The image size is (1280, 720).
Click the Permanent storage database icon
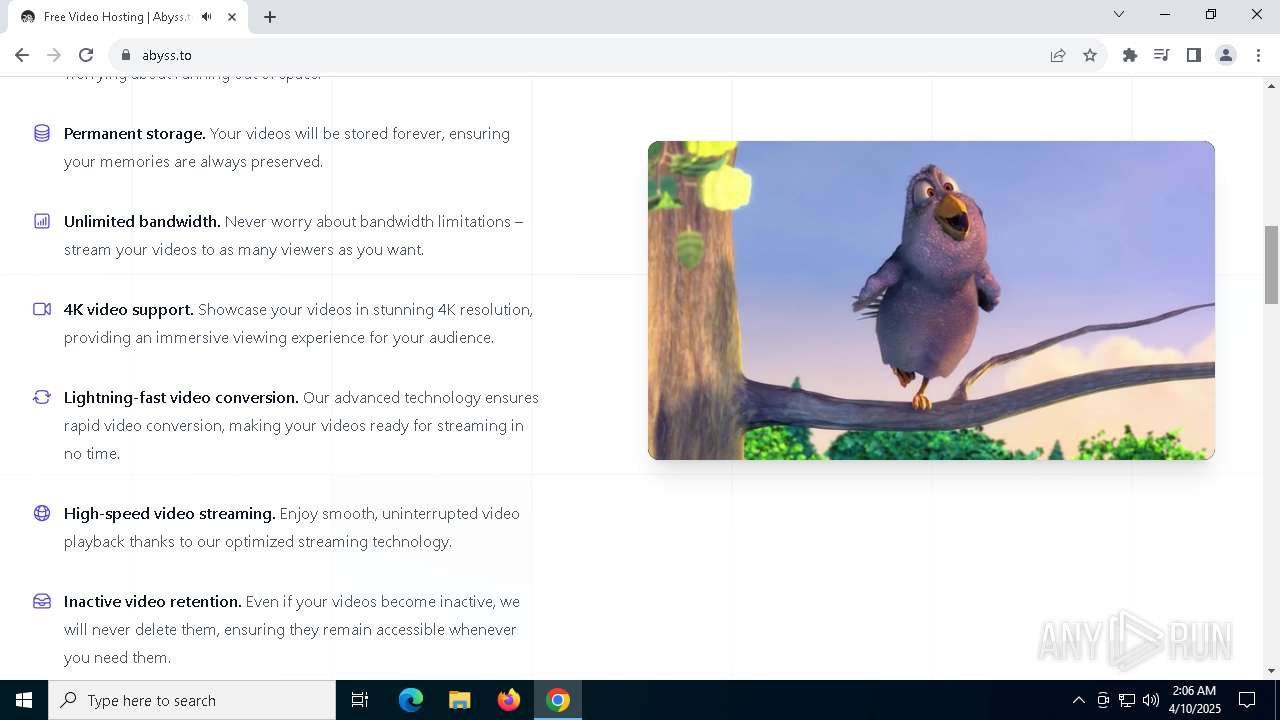tap(42, 133)
